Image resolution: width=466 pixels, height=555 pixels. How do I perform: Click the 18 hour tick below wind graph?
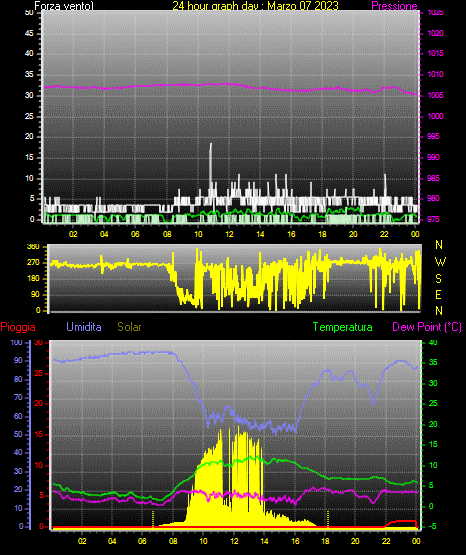pyautogui.click(x=322, y=234)
